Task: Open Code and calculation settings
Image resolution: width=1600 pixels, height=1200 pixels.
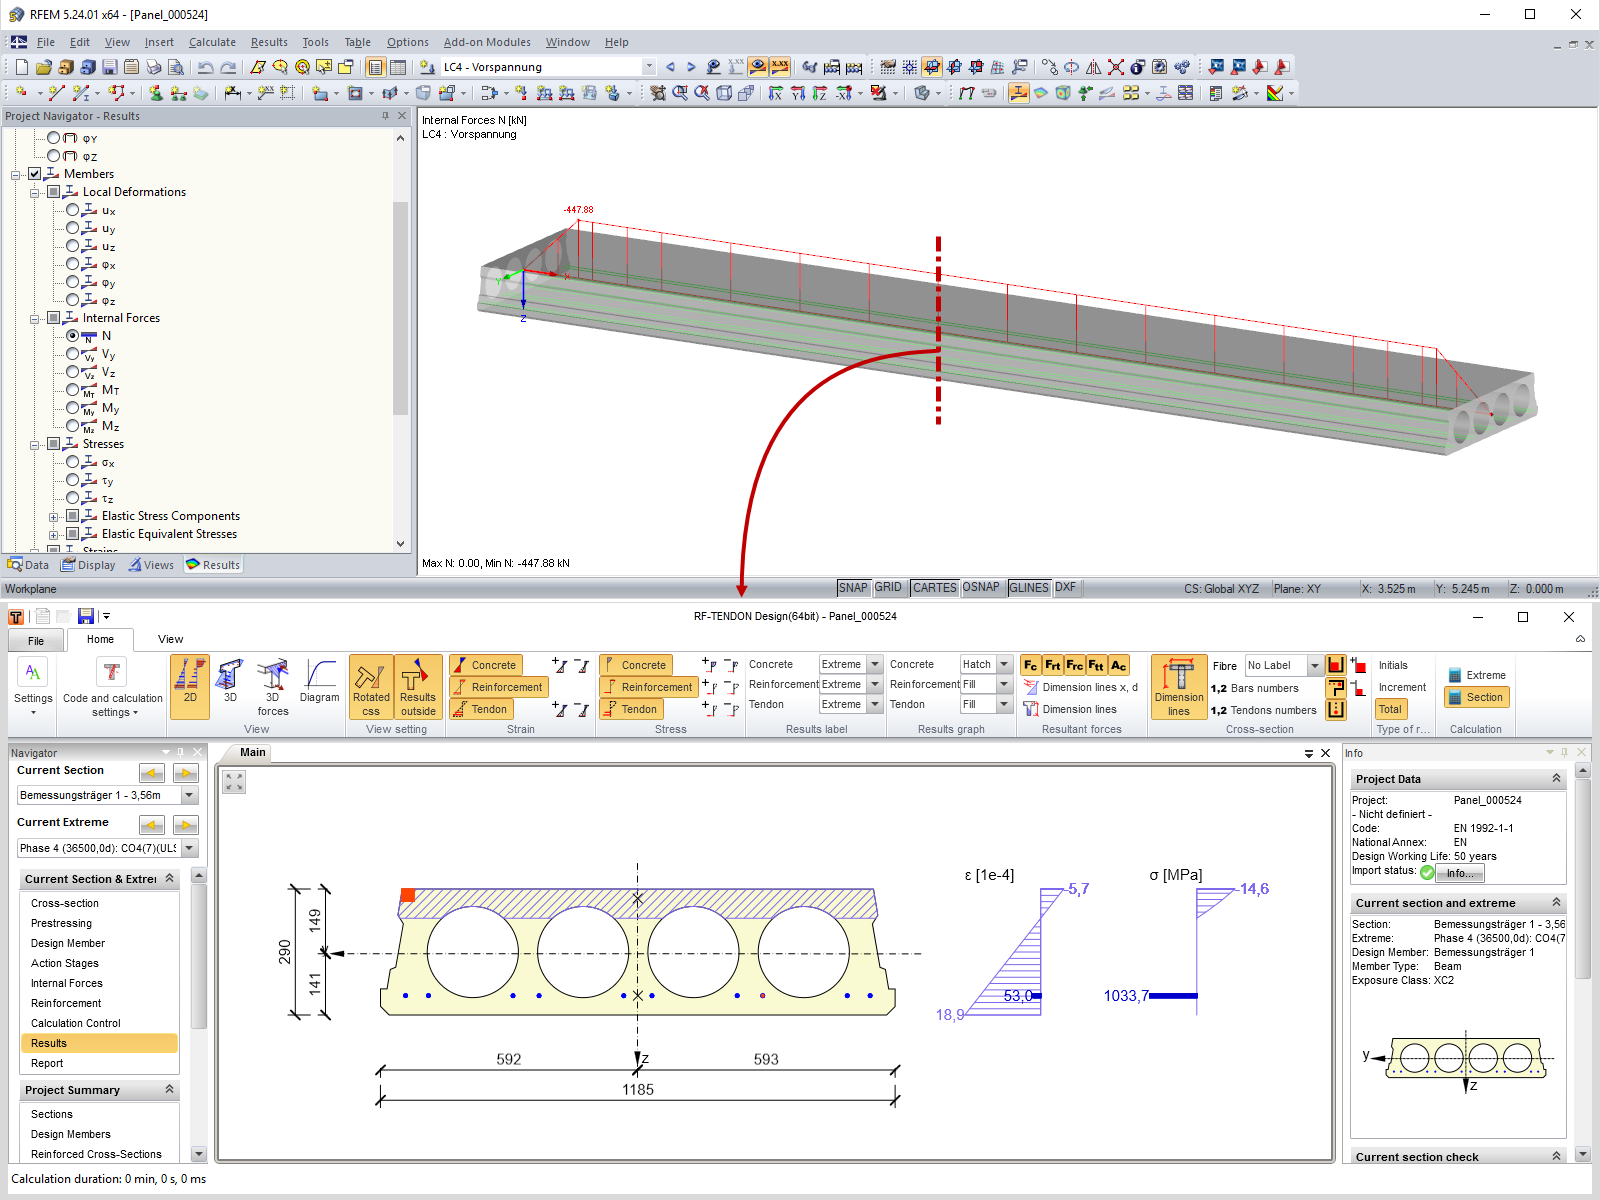Action: pos(112,687)
